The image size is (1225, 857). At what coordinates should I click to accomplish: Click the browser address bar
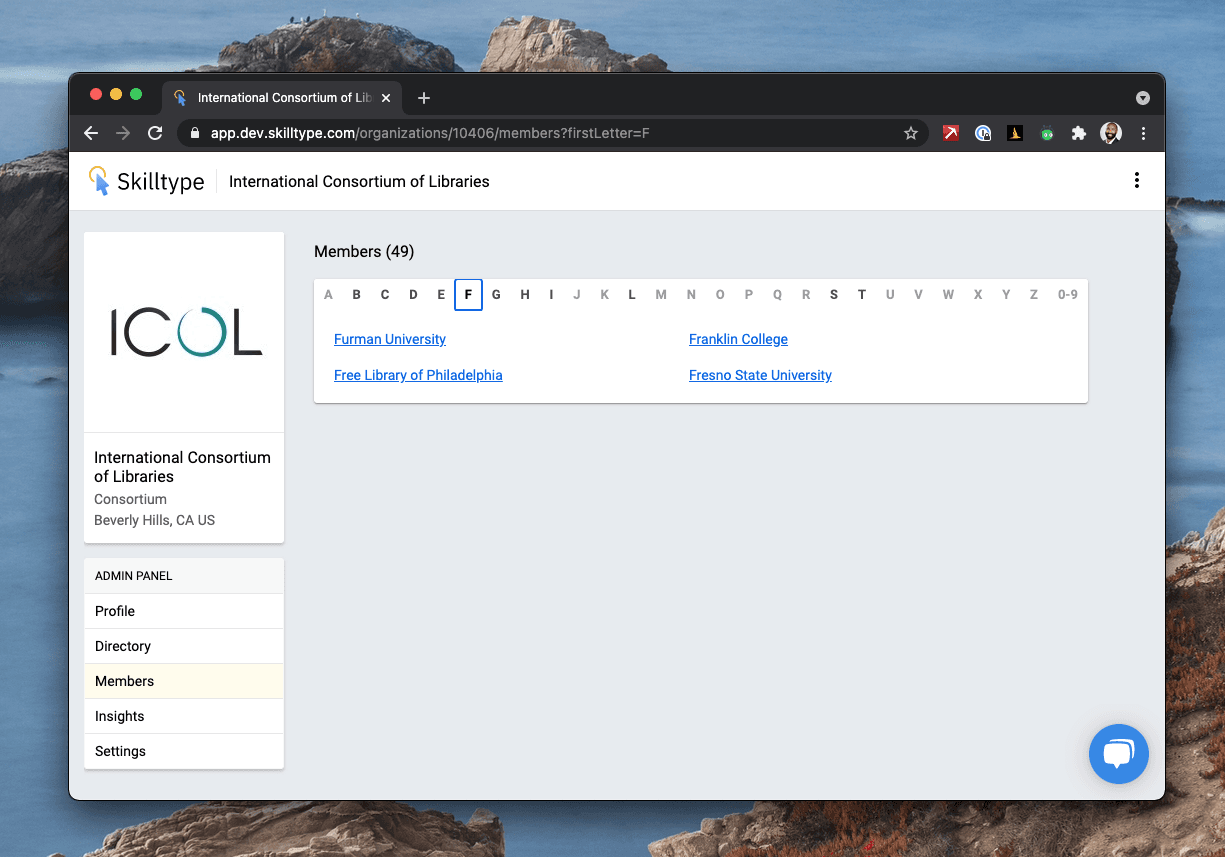[x=540, y=133]
